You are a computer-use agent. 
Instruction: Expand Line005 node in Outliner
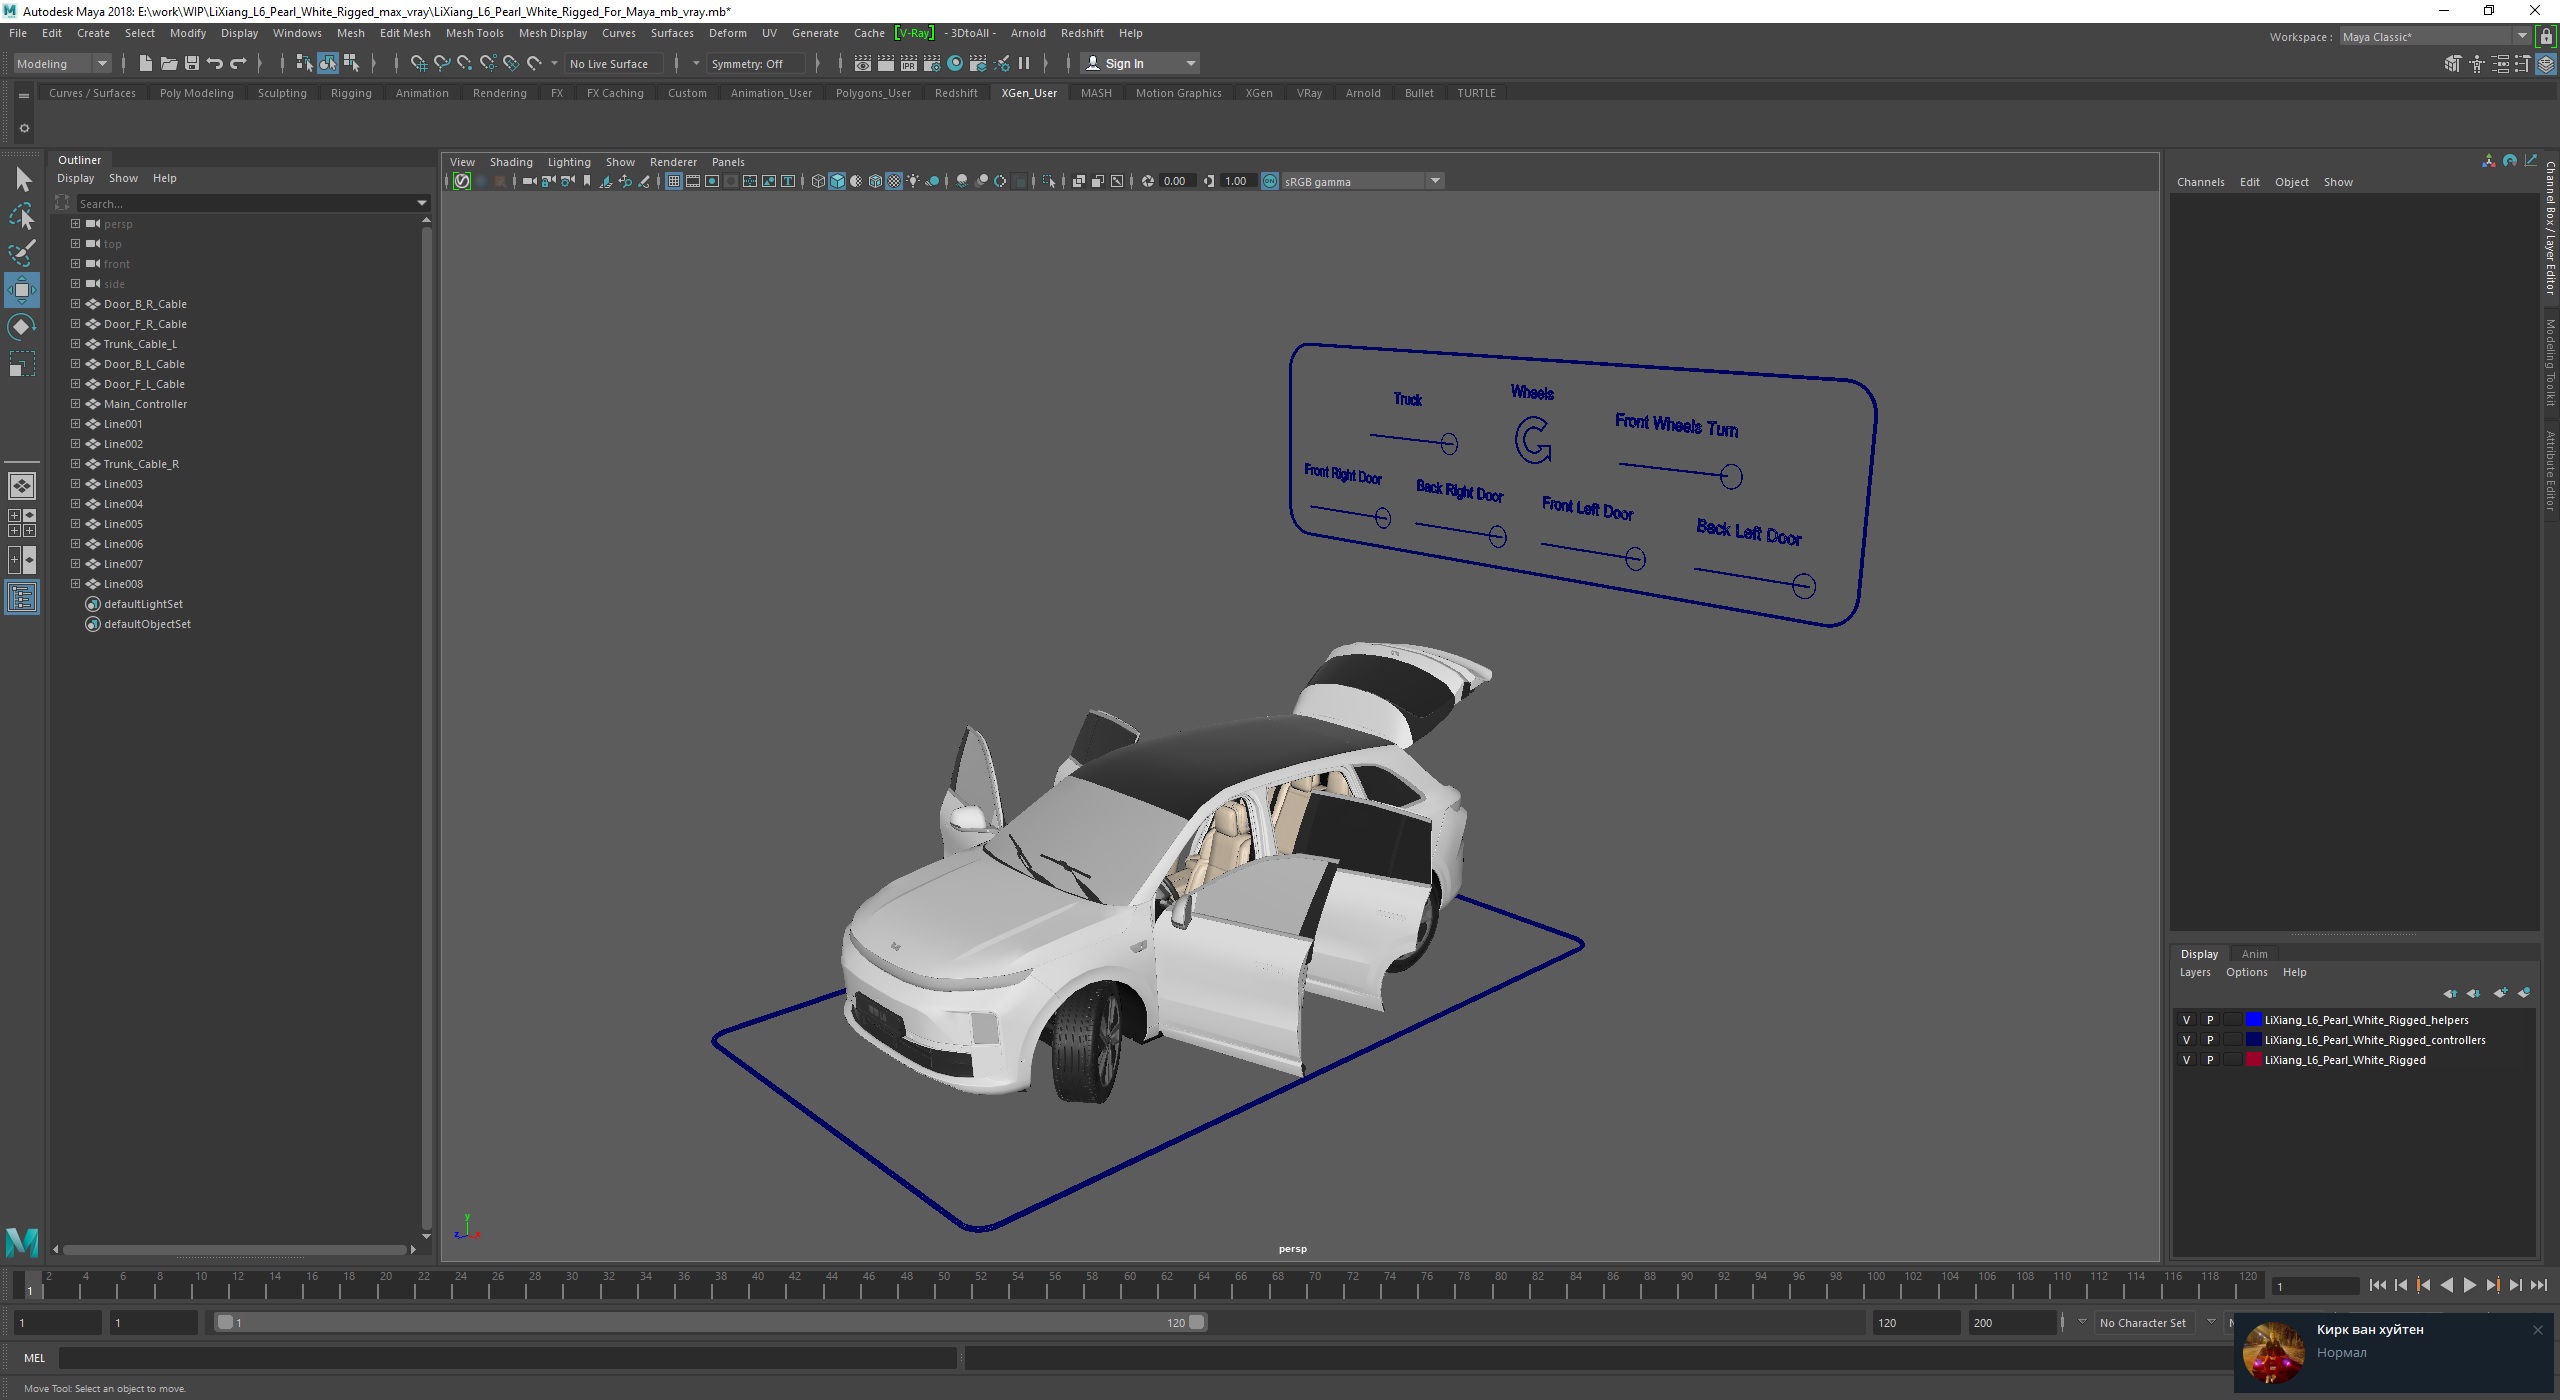coord(75,524)
